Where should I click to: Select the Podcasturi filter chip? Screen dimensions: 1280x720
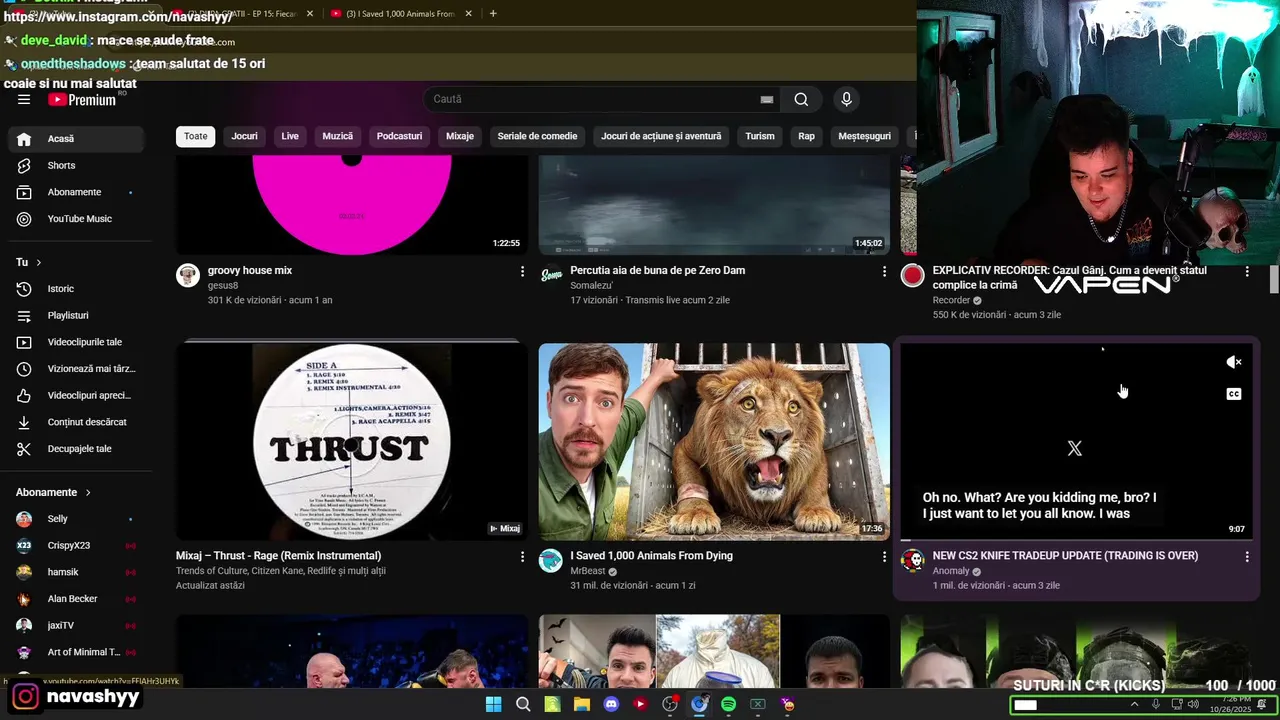point(399,136)
